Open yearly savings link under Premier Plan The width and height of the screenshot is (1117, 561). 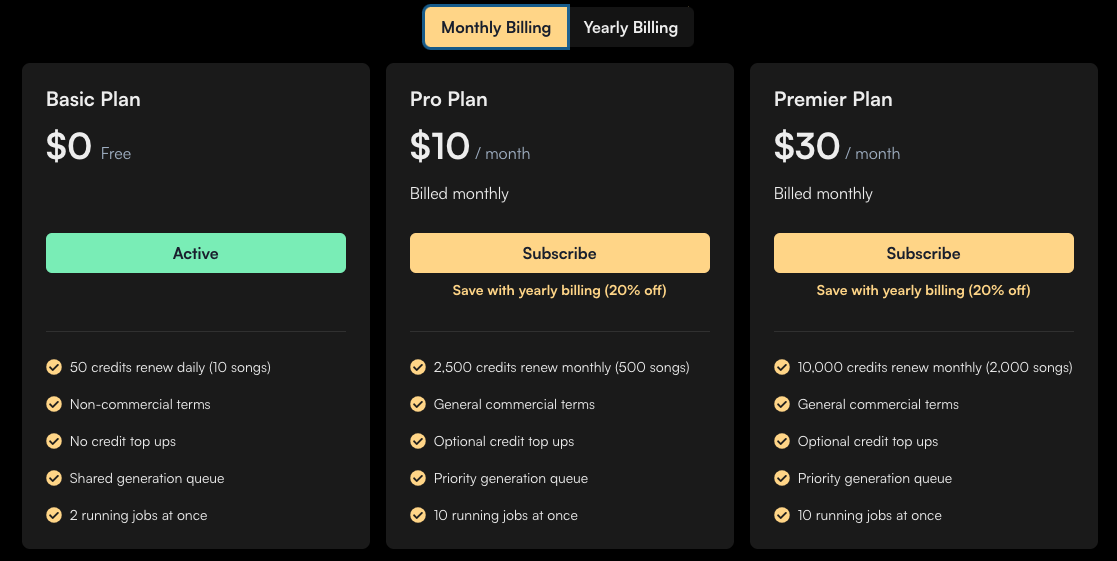pos(923,290)
